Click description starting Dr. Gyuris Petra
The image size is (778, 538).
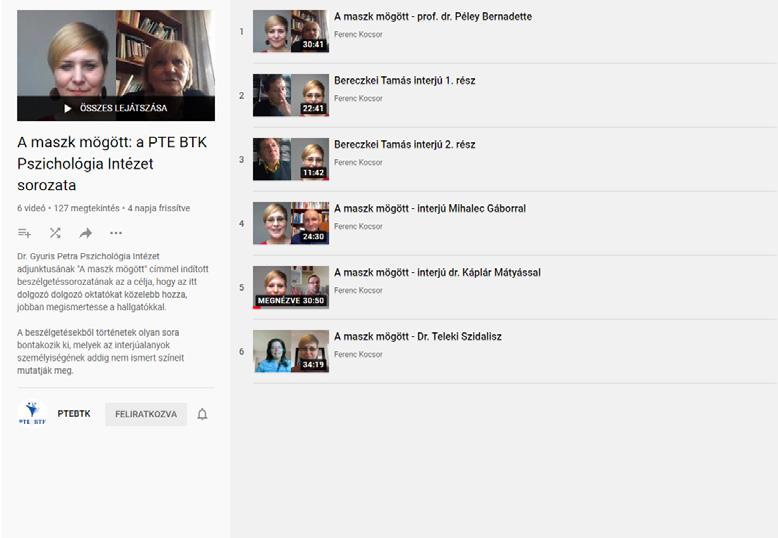tap(113, 281)
